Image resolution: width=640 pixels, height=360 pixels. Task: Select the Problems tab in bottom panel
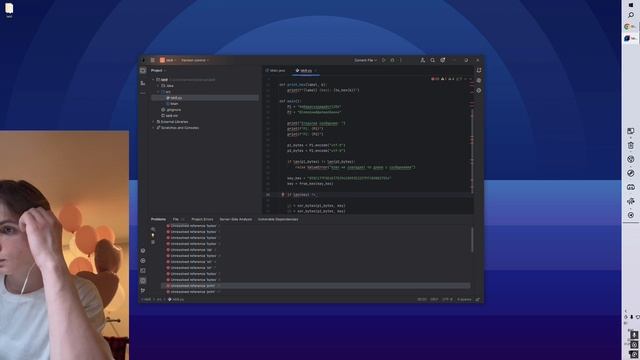pos(158,219)
